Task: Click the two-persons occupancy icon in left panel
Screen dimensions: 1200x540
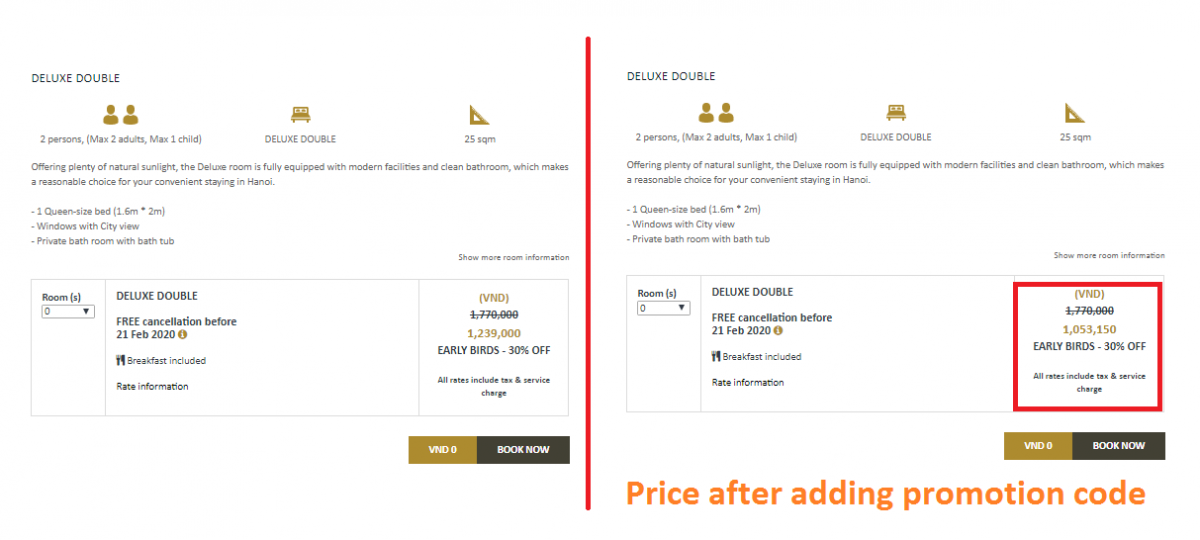Action: click(x=120, y=114)
